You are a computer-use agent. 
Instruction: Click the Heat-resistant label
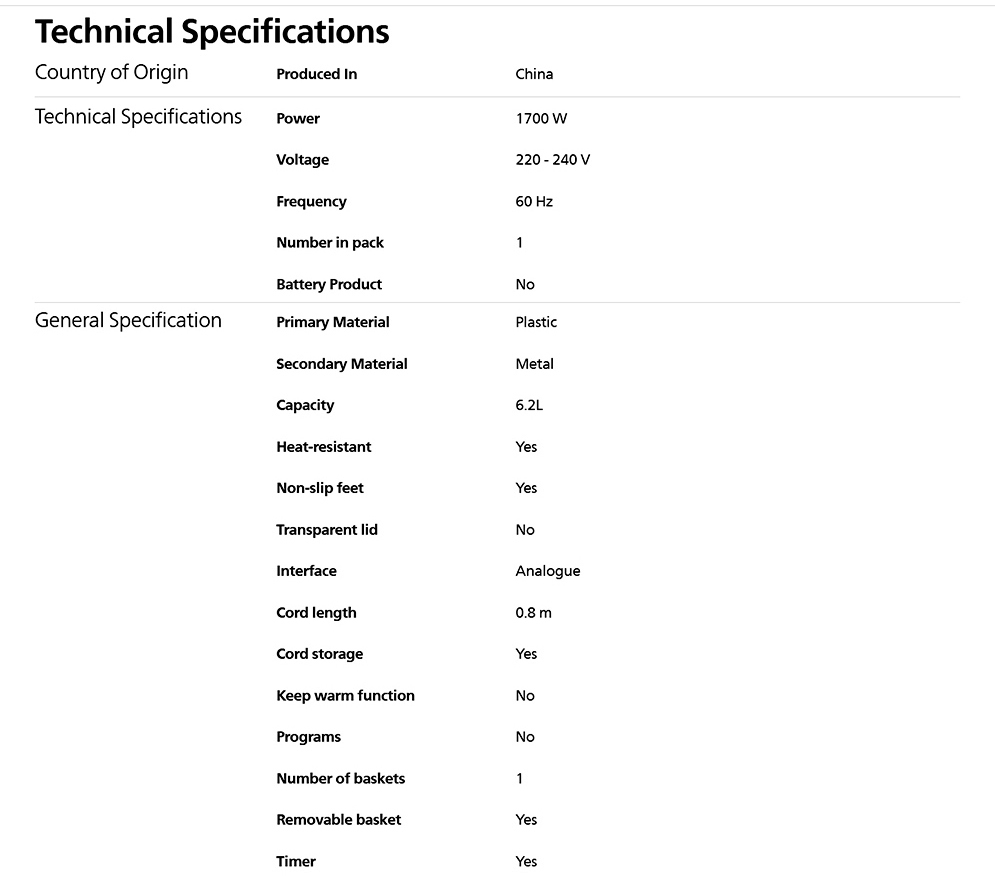[x=324, y=447]
